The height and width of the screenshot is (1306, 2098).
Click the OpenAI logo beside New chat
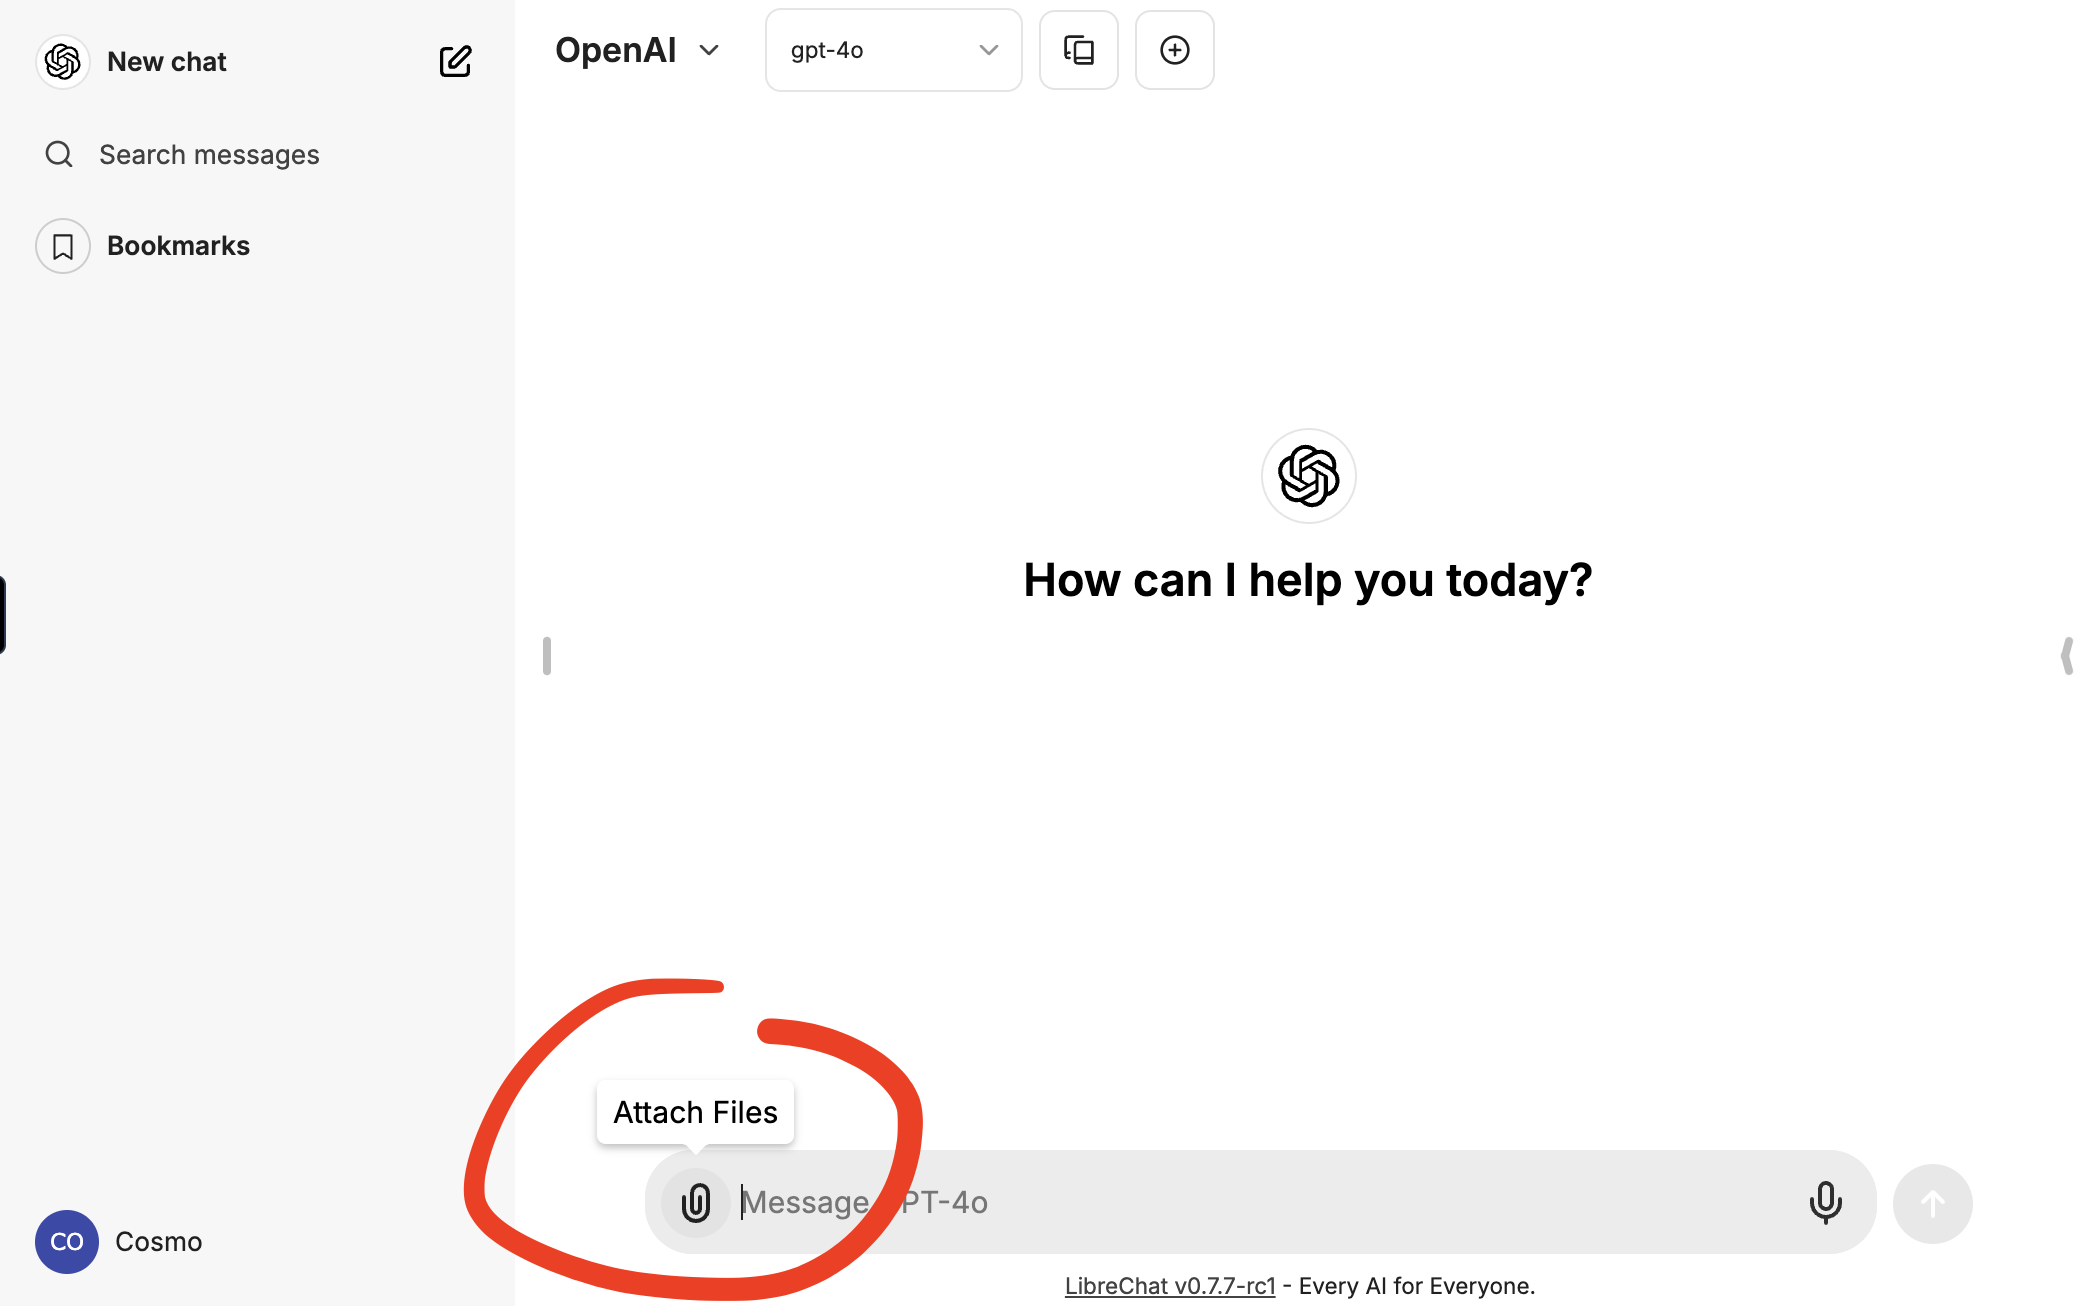tap(63, 61)
